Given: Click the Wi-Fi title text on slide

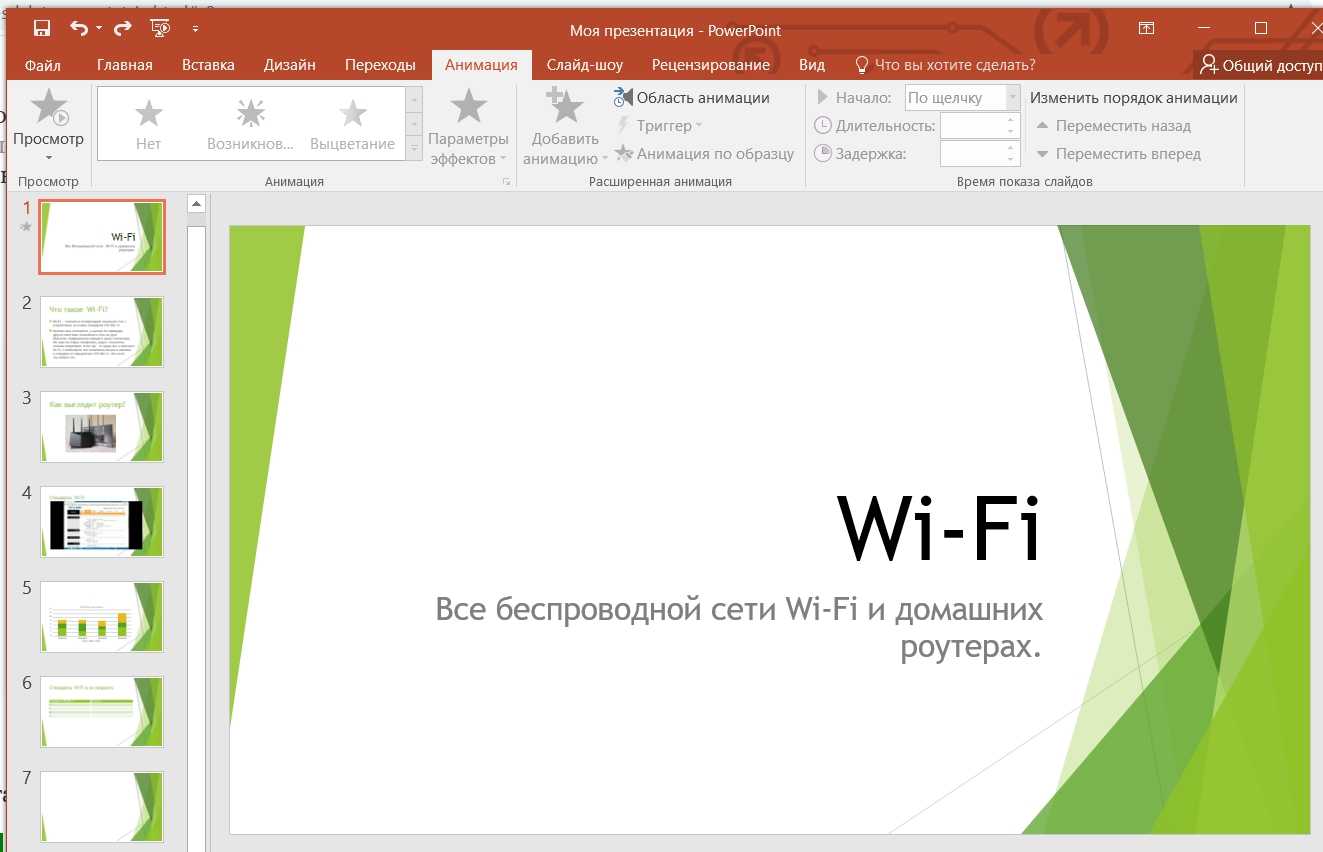Looking at the screenshot, I should pos(940,530).
